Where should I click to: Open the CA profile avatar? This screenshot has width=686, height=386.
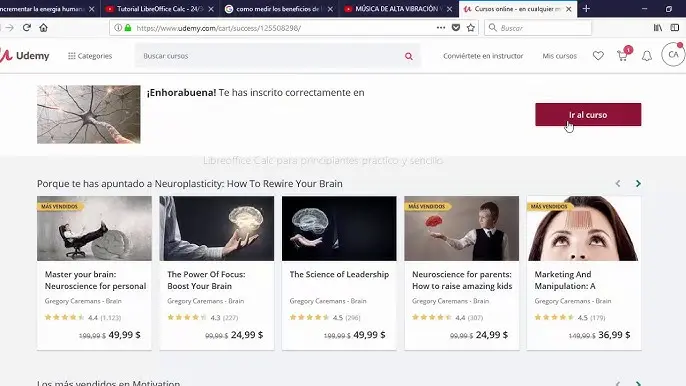pos(673,55)
